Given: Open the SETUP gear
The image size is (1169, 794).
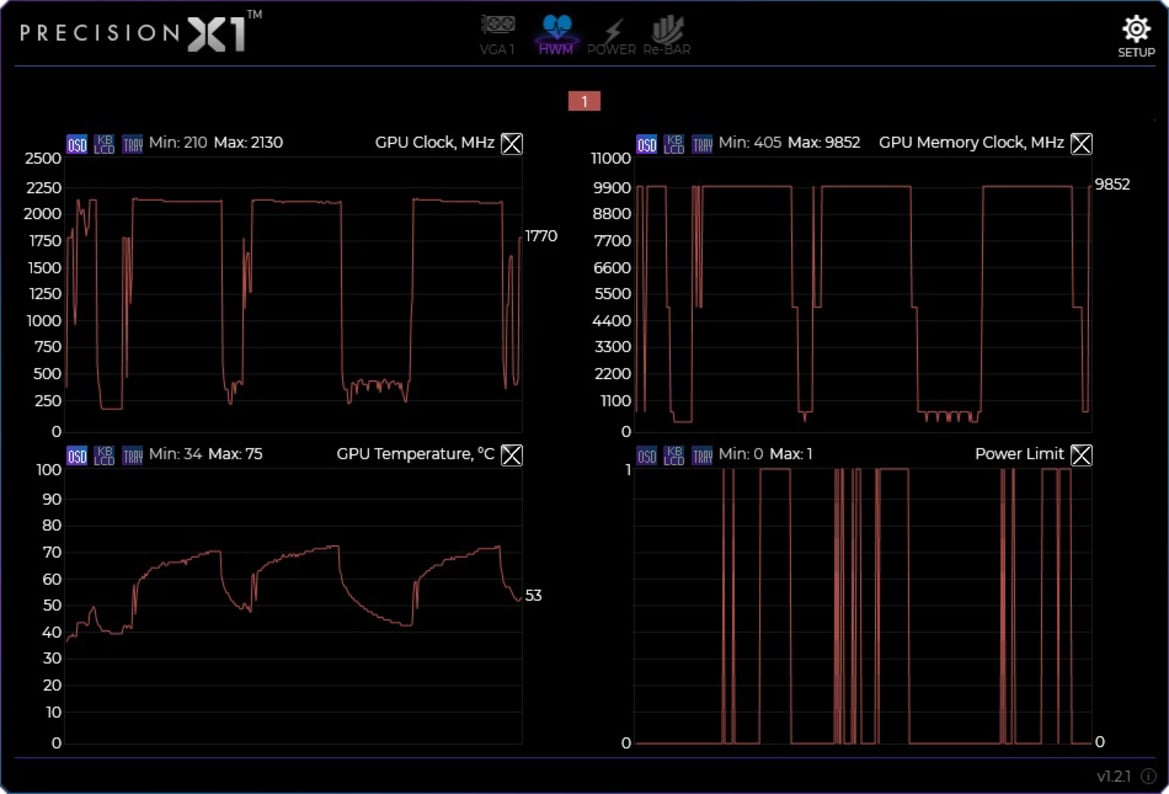Looking at the screenshot, I should (x=1135, y=37).
